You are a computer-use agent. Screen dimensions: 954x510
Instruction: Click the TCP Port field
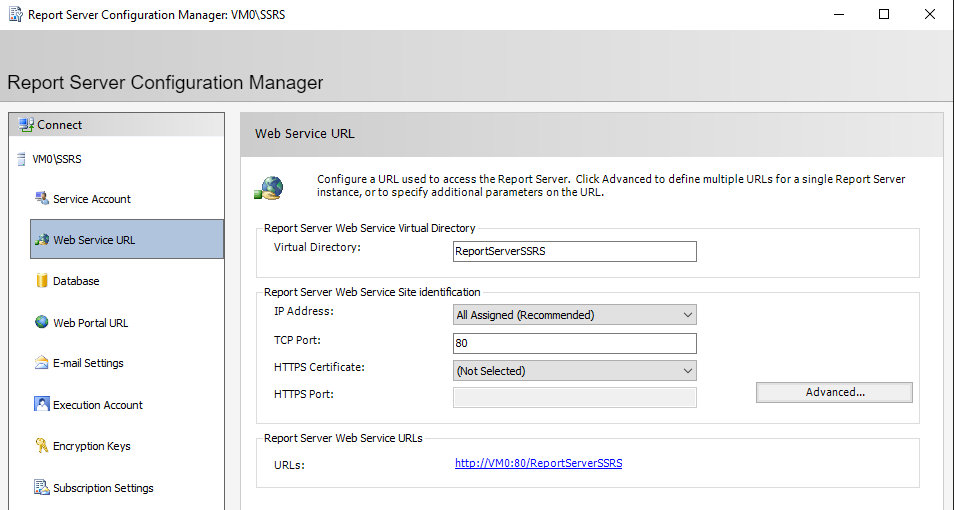[574, 343]
